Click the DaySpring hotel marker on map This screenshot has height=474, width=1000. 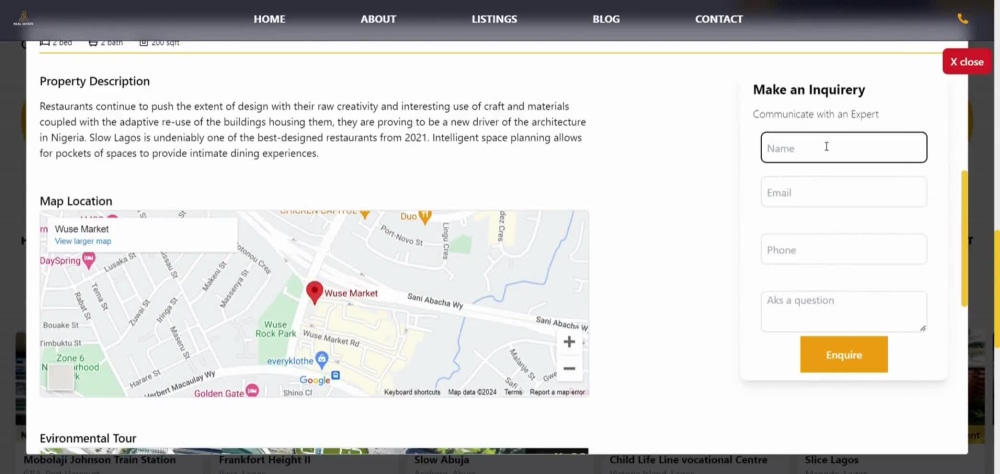click(89, 260)
